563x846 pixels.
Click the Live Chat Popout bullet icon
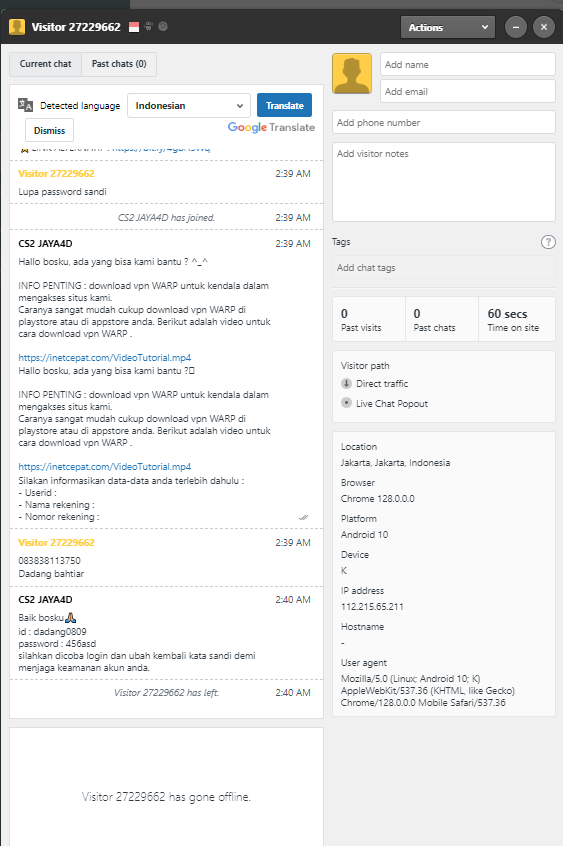pyautogui.click(x=347, y=403)
